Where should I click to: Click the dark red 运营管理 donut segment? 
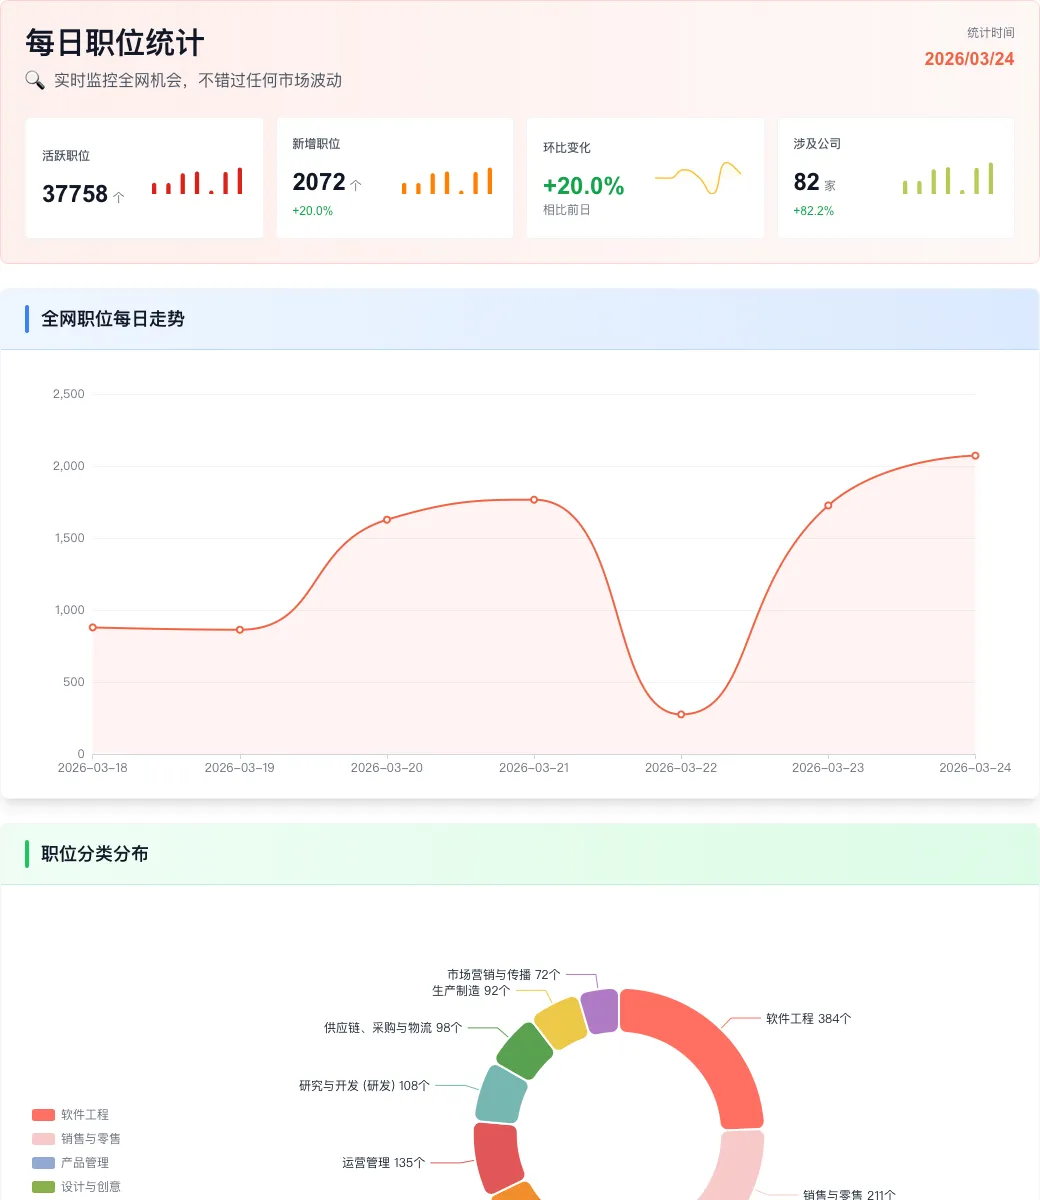pyautogui.click(x=497, y=1157)
